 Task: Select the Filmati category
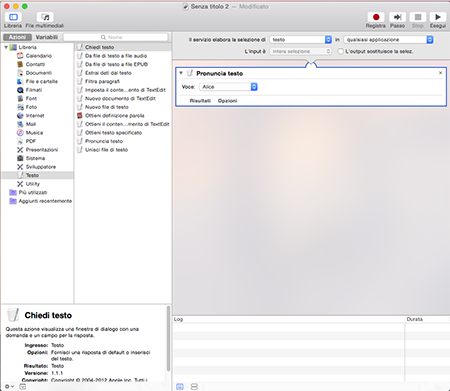point(34,90)
